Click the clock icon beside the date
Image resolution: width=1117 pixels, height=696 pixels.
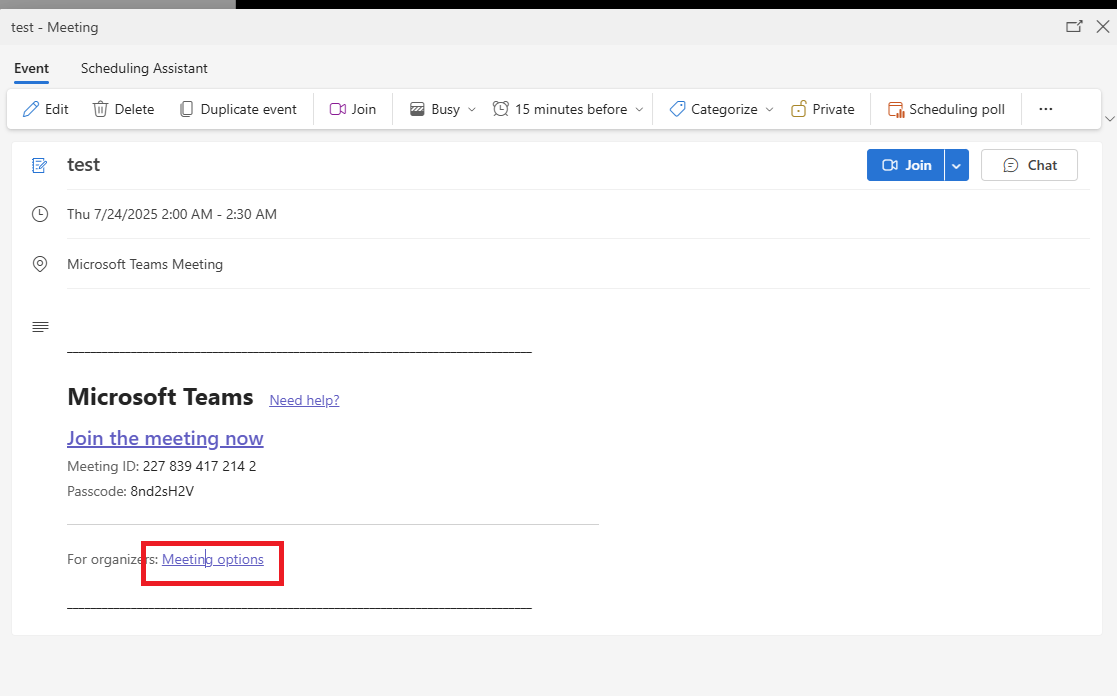point(40,214)
